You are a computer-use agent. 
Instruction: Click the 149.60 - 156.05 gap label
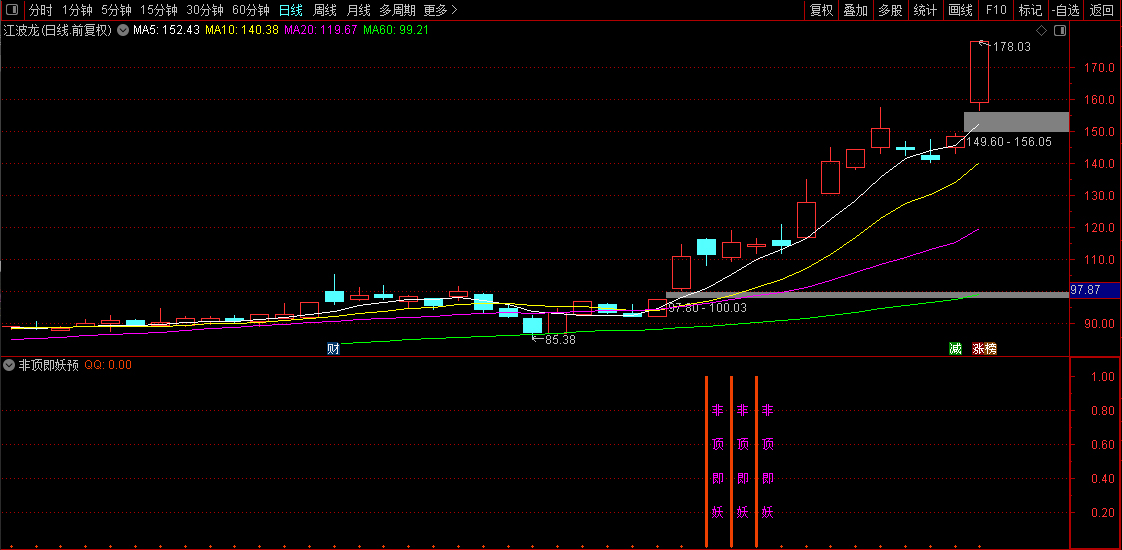coord(1008,142)
